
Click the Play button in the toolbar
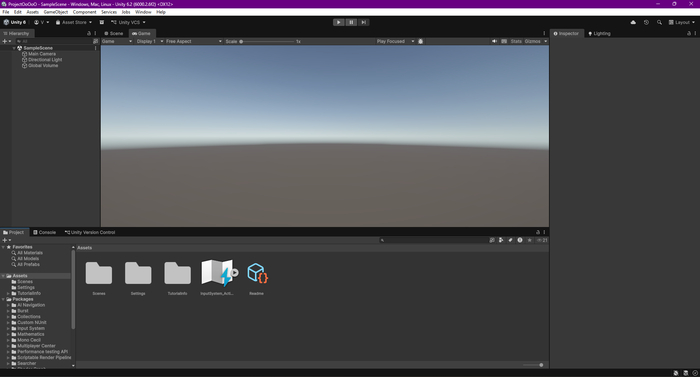(338, 22)
